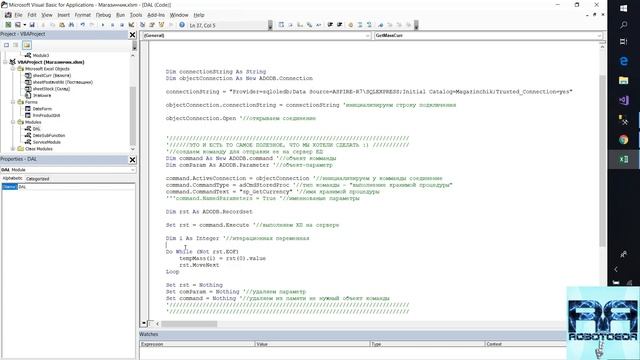
Task: Click the Project tree vertical scrollbar thumb
Action: [133, 115]
